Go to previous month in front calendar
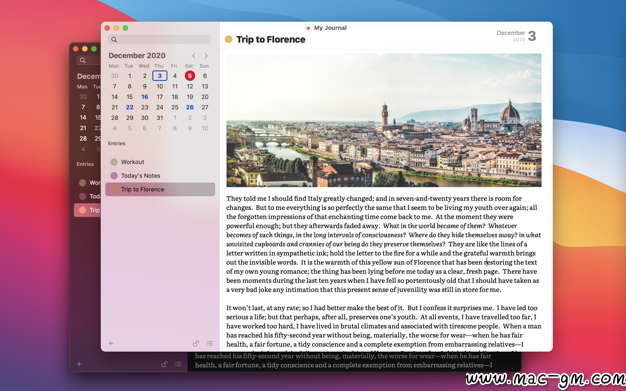The image size is (626, 391). [x=194, y=56]
